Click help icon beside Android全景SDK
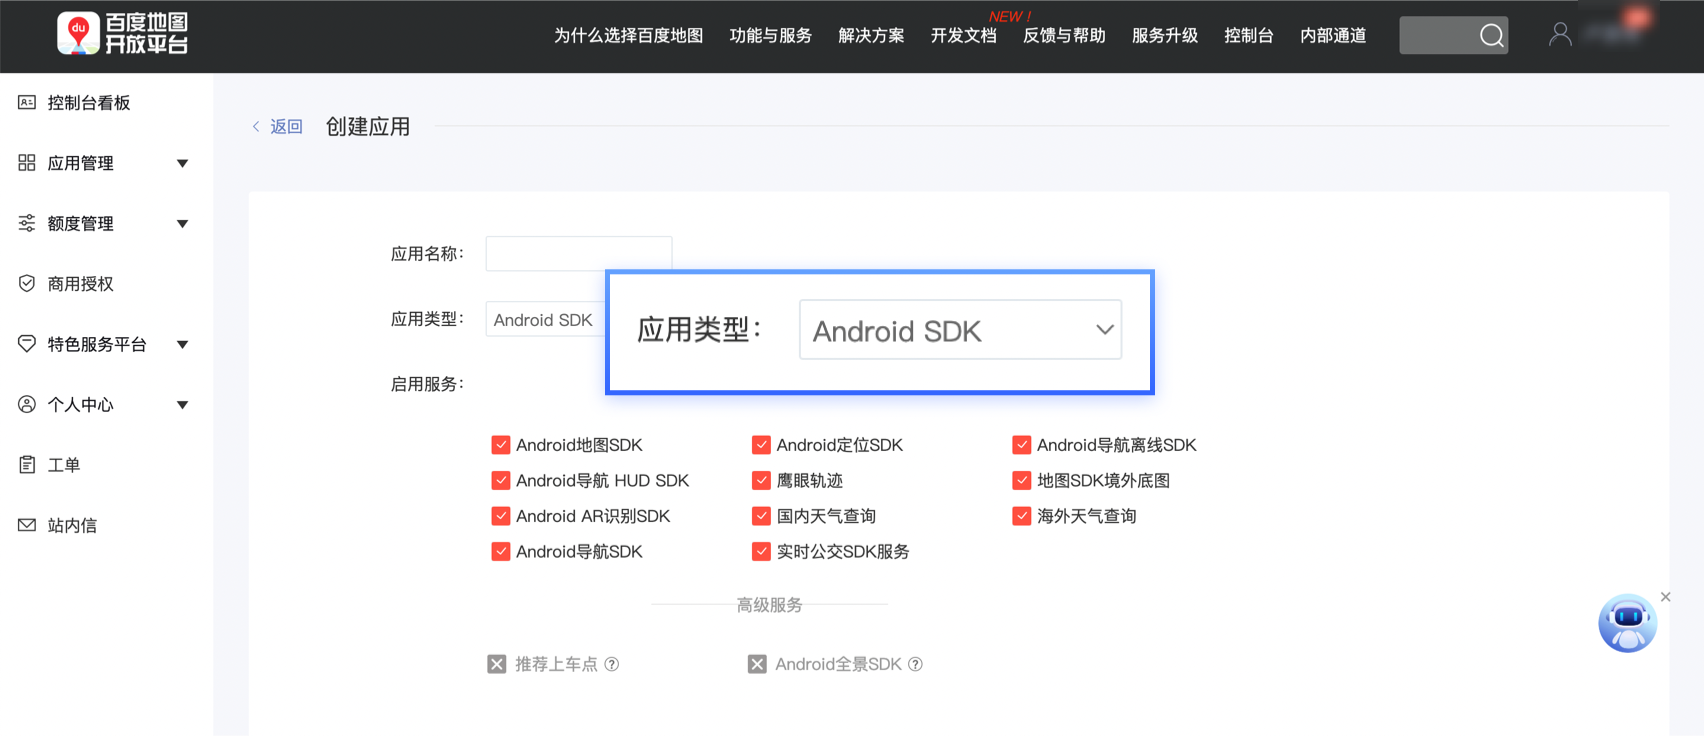1704x736 pixels. click(x=915, y=664)
